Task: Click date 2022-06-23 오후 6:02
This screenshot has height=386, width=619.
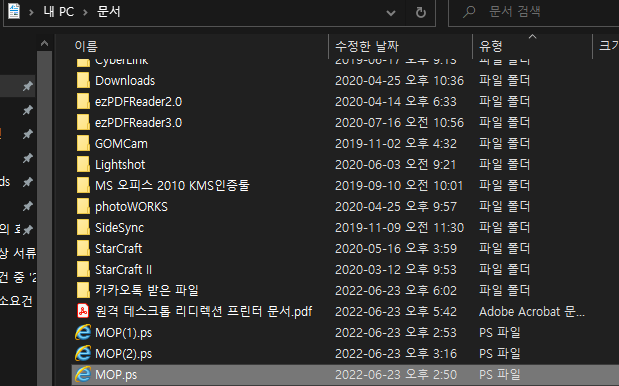Action: point(396,290)
